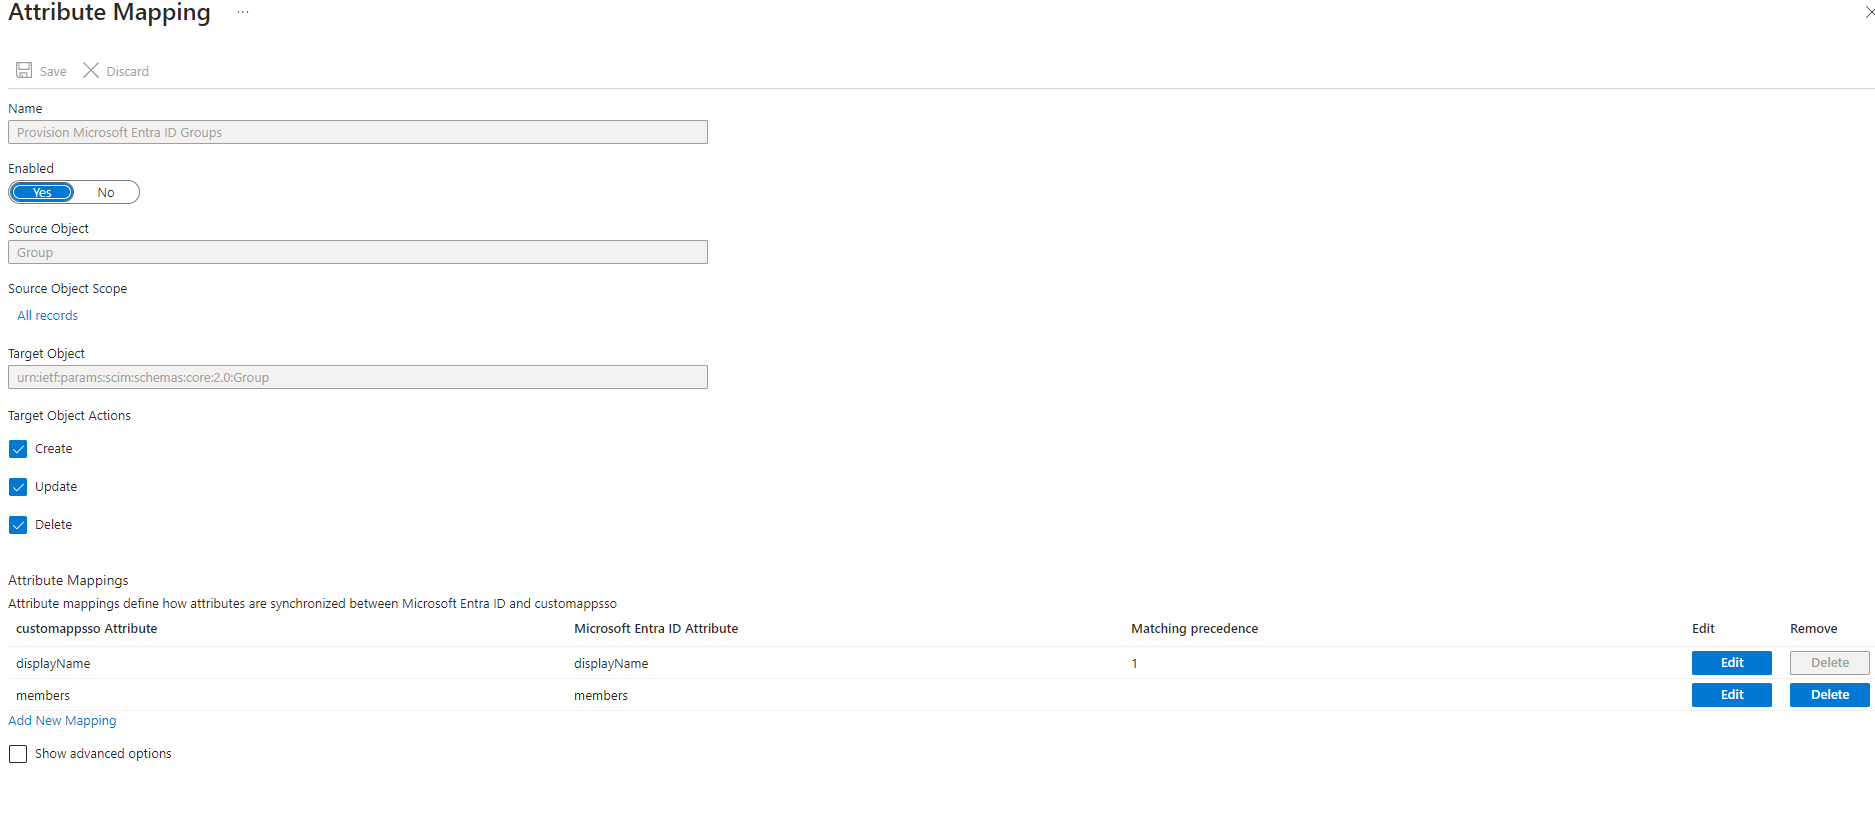Image resolution: width=1875 pixels, height=813 pixels.
Task: Delete the members attribute mapping
Action: [1830, 695]
